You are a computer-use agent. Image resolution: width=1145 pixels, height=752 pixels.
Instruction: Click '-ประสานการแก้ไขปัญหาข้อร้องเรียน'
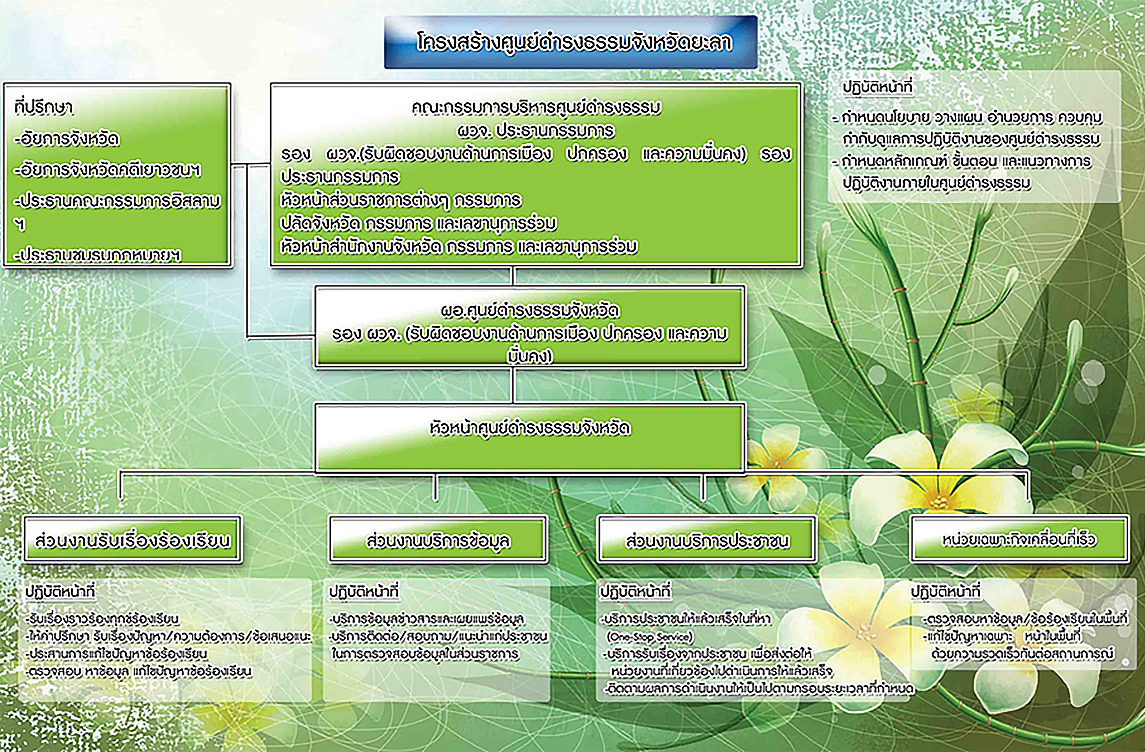(x=116, y=653)
